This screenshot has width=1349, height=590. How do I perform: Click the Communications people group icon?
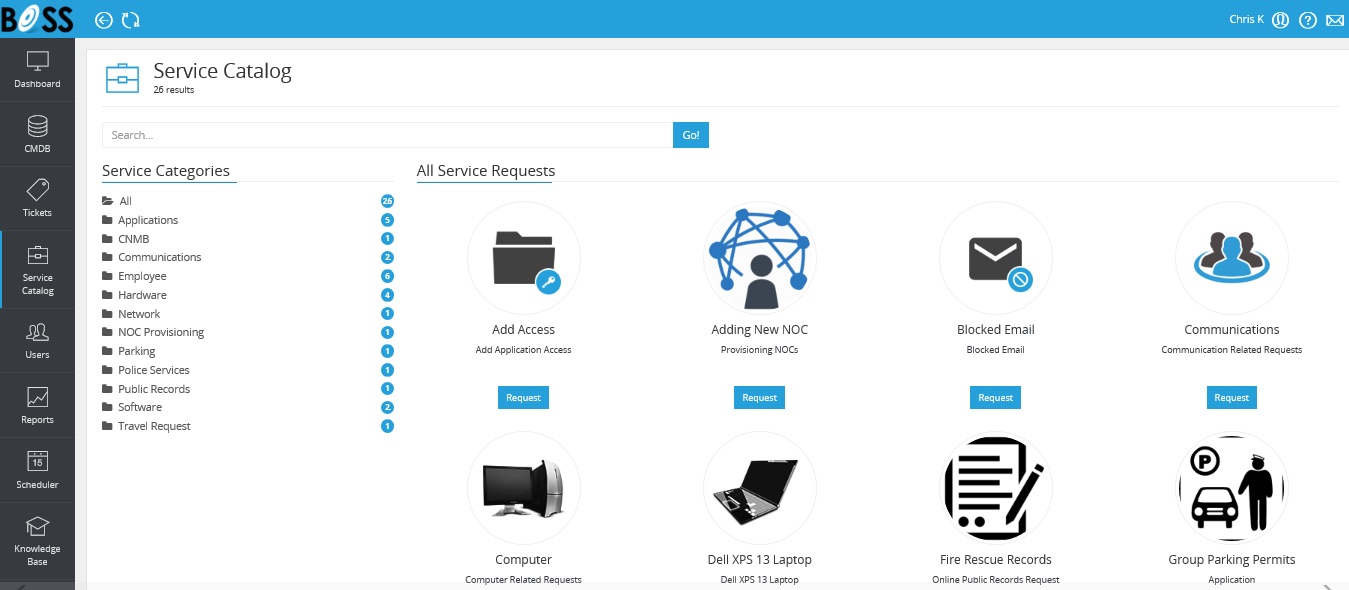click(1232, 258)
